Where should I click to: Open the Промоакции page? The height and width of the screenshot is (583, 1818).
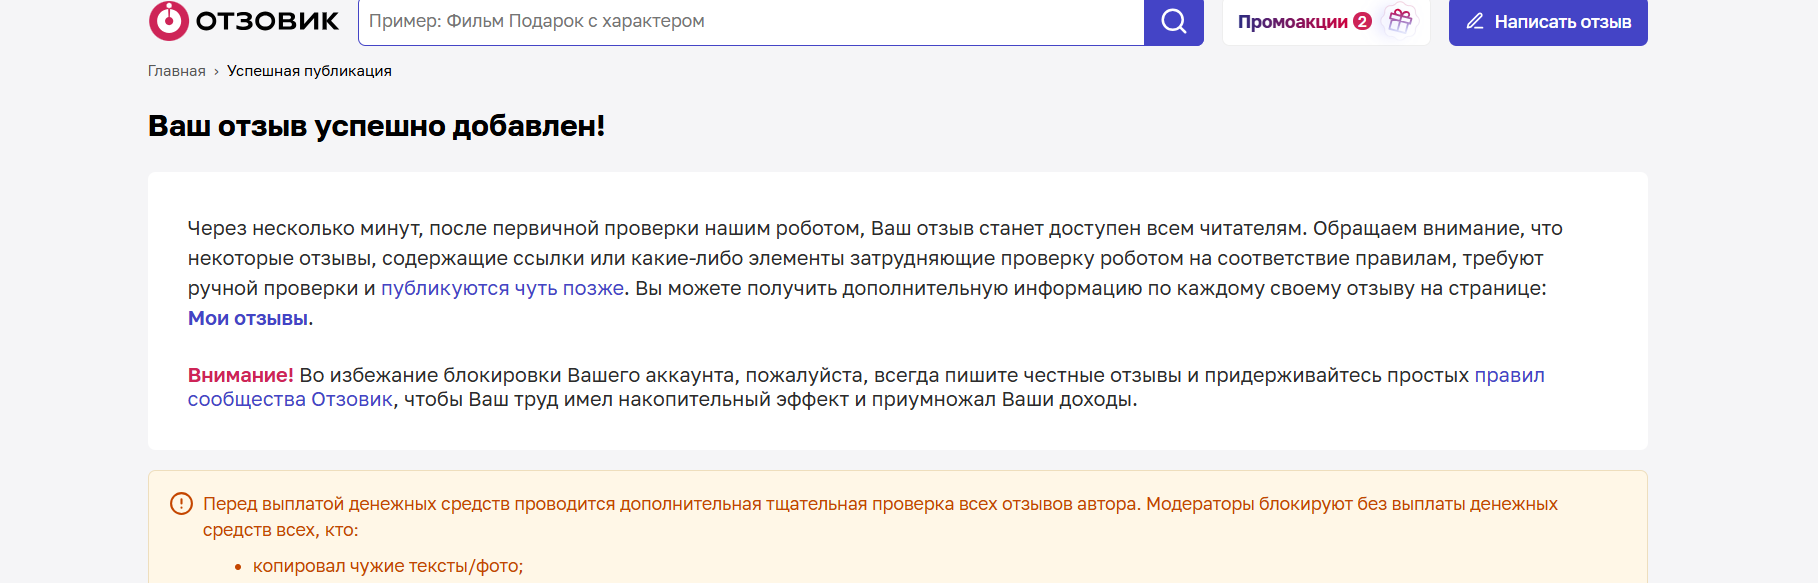point(1292,22)
